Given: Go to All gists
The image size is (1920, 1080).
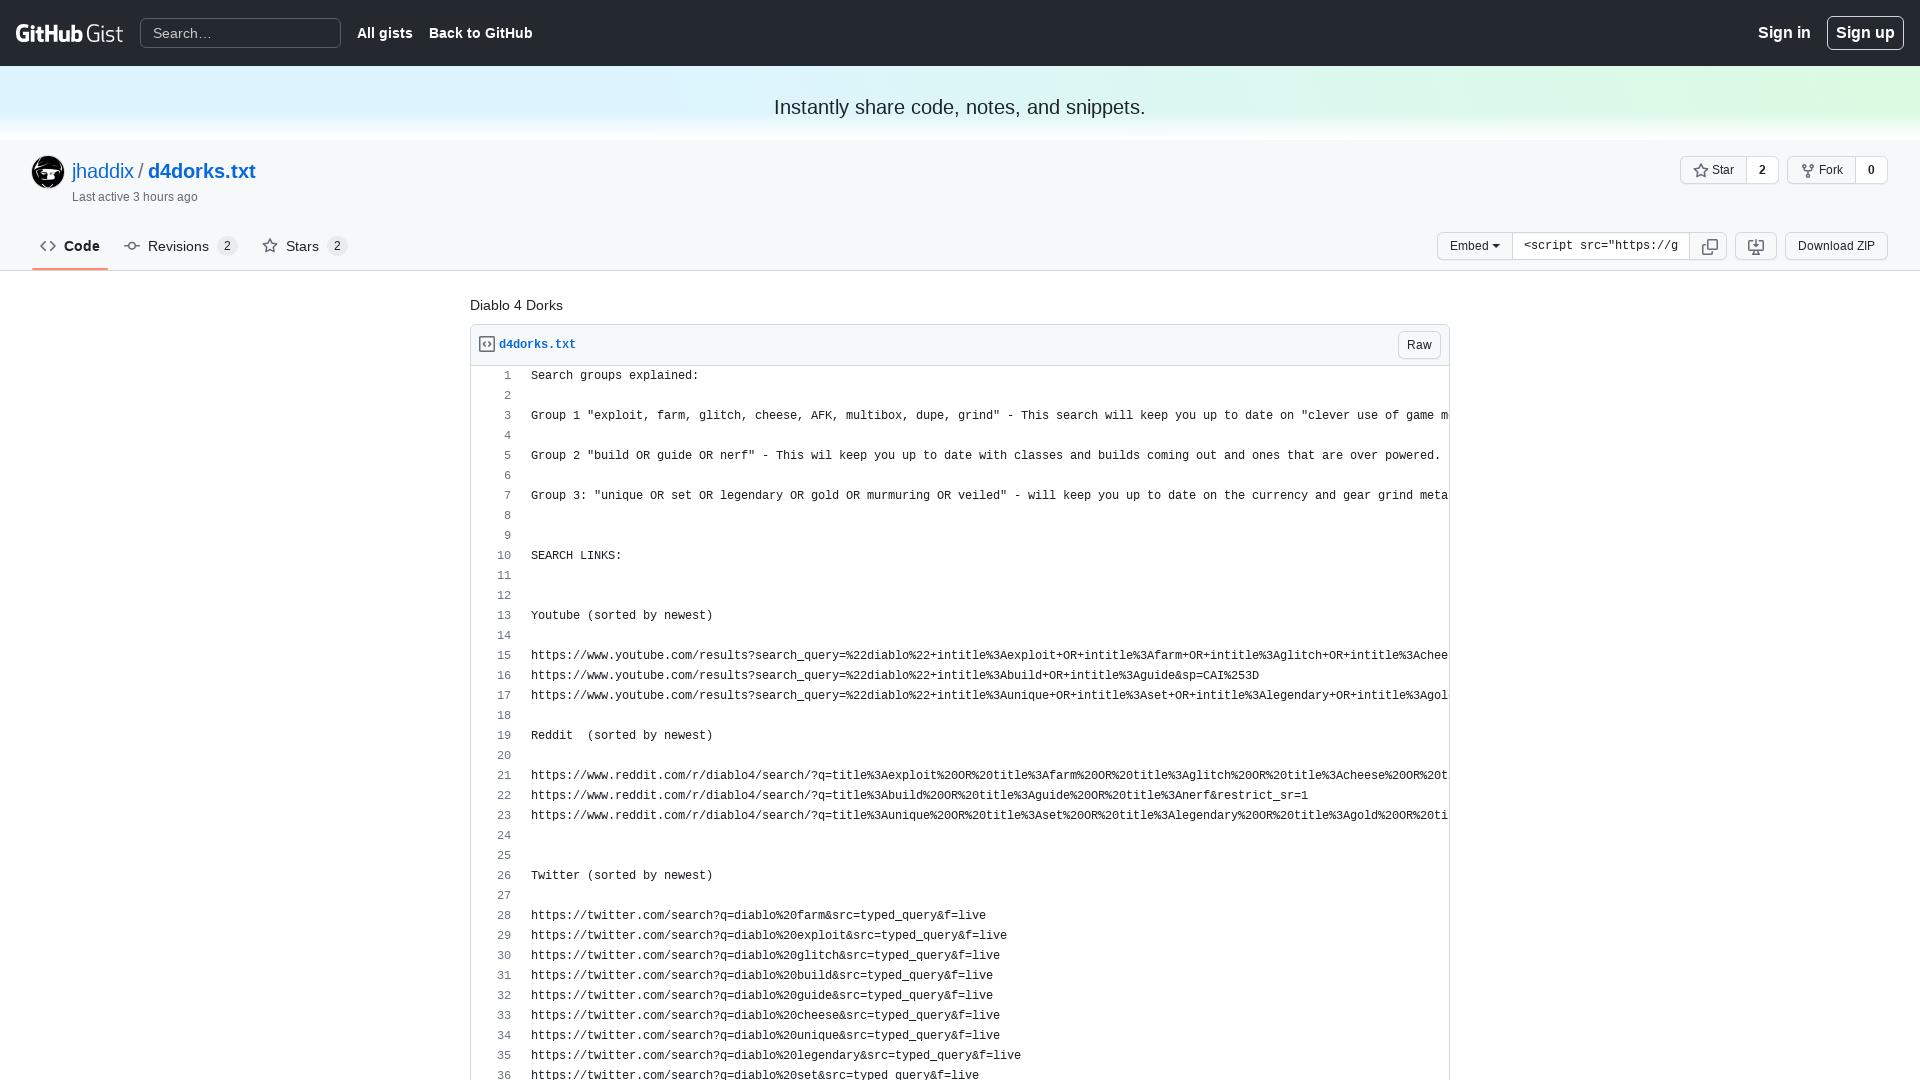Looking at the screenshot, I should [385, 33].
